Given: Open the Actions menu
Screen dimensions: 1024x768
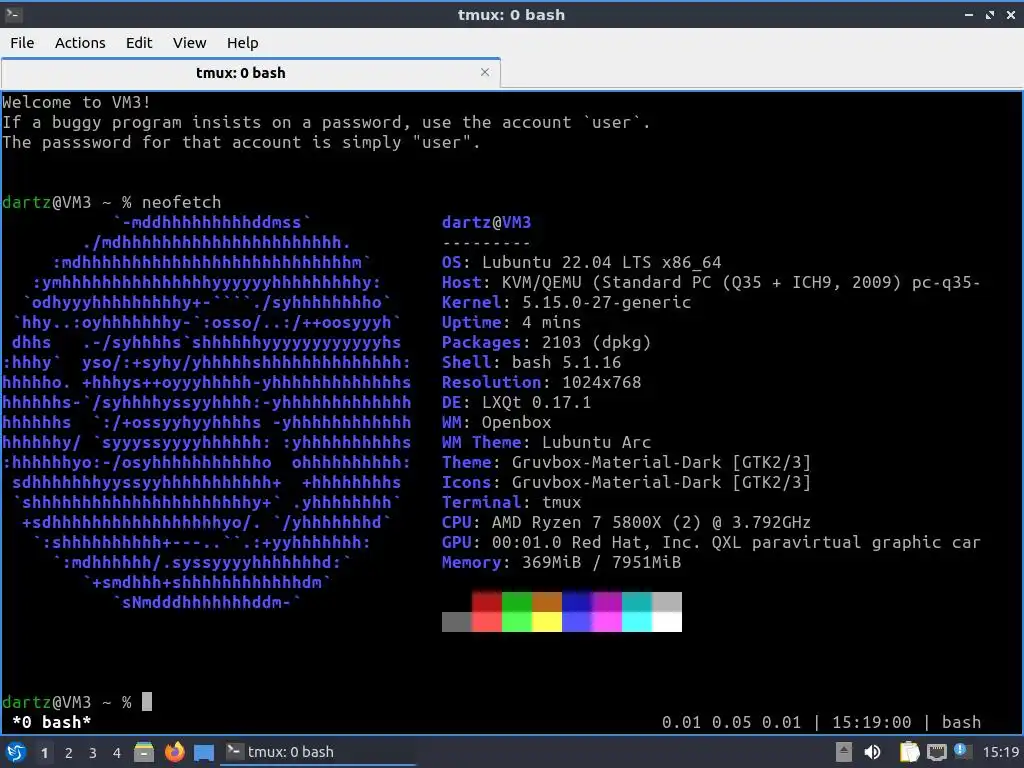Looking at the screenshot, I should tap(80, 43).
